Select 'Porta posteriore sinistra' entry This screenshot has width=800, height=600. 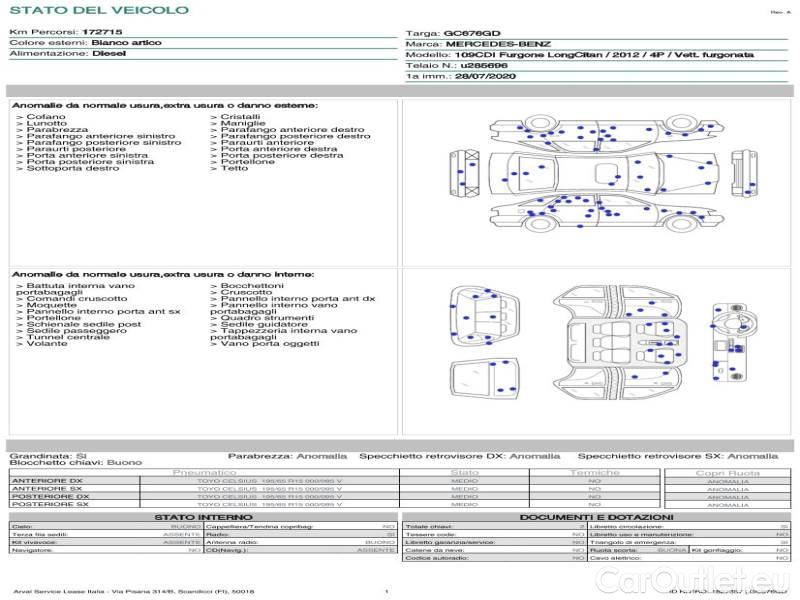[85, 162]
